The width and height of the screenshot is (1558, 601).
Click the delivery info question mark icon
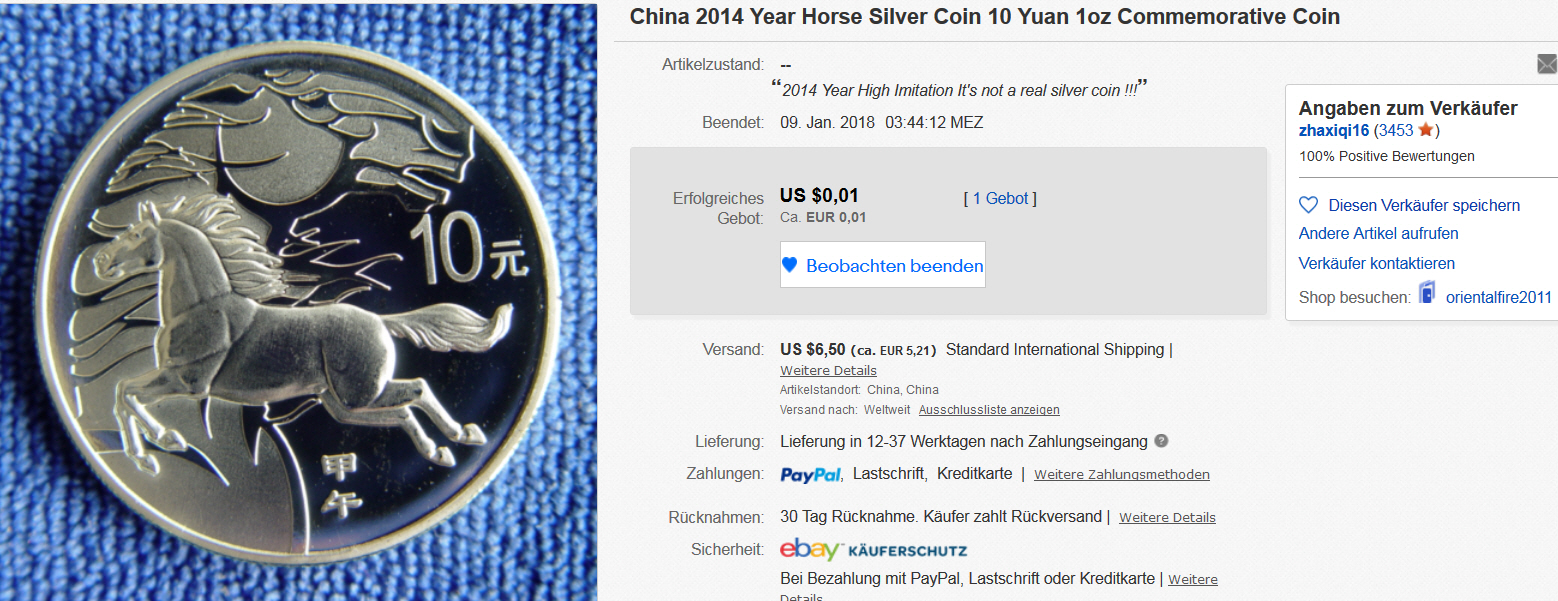[1161, 441]
